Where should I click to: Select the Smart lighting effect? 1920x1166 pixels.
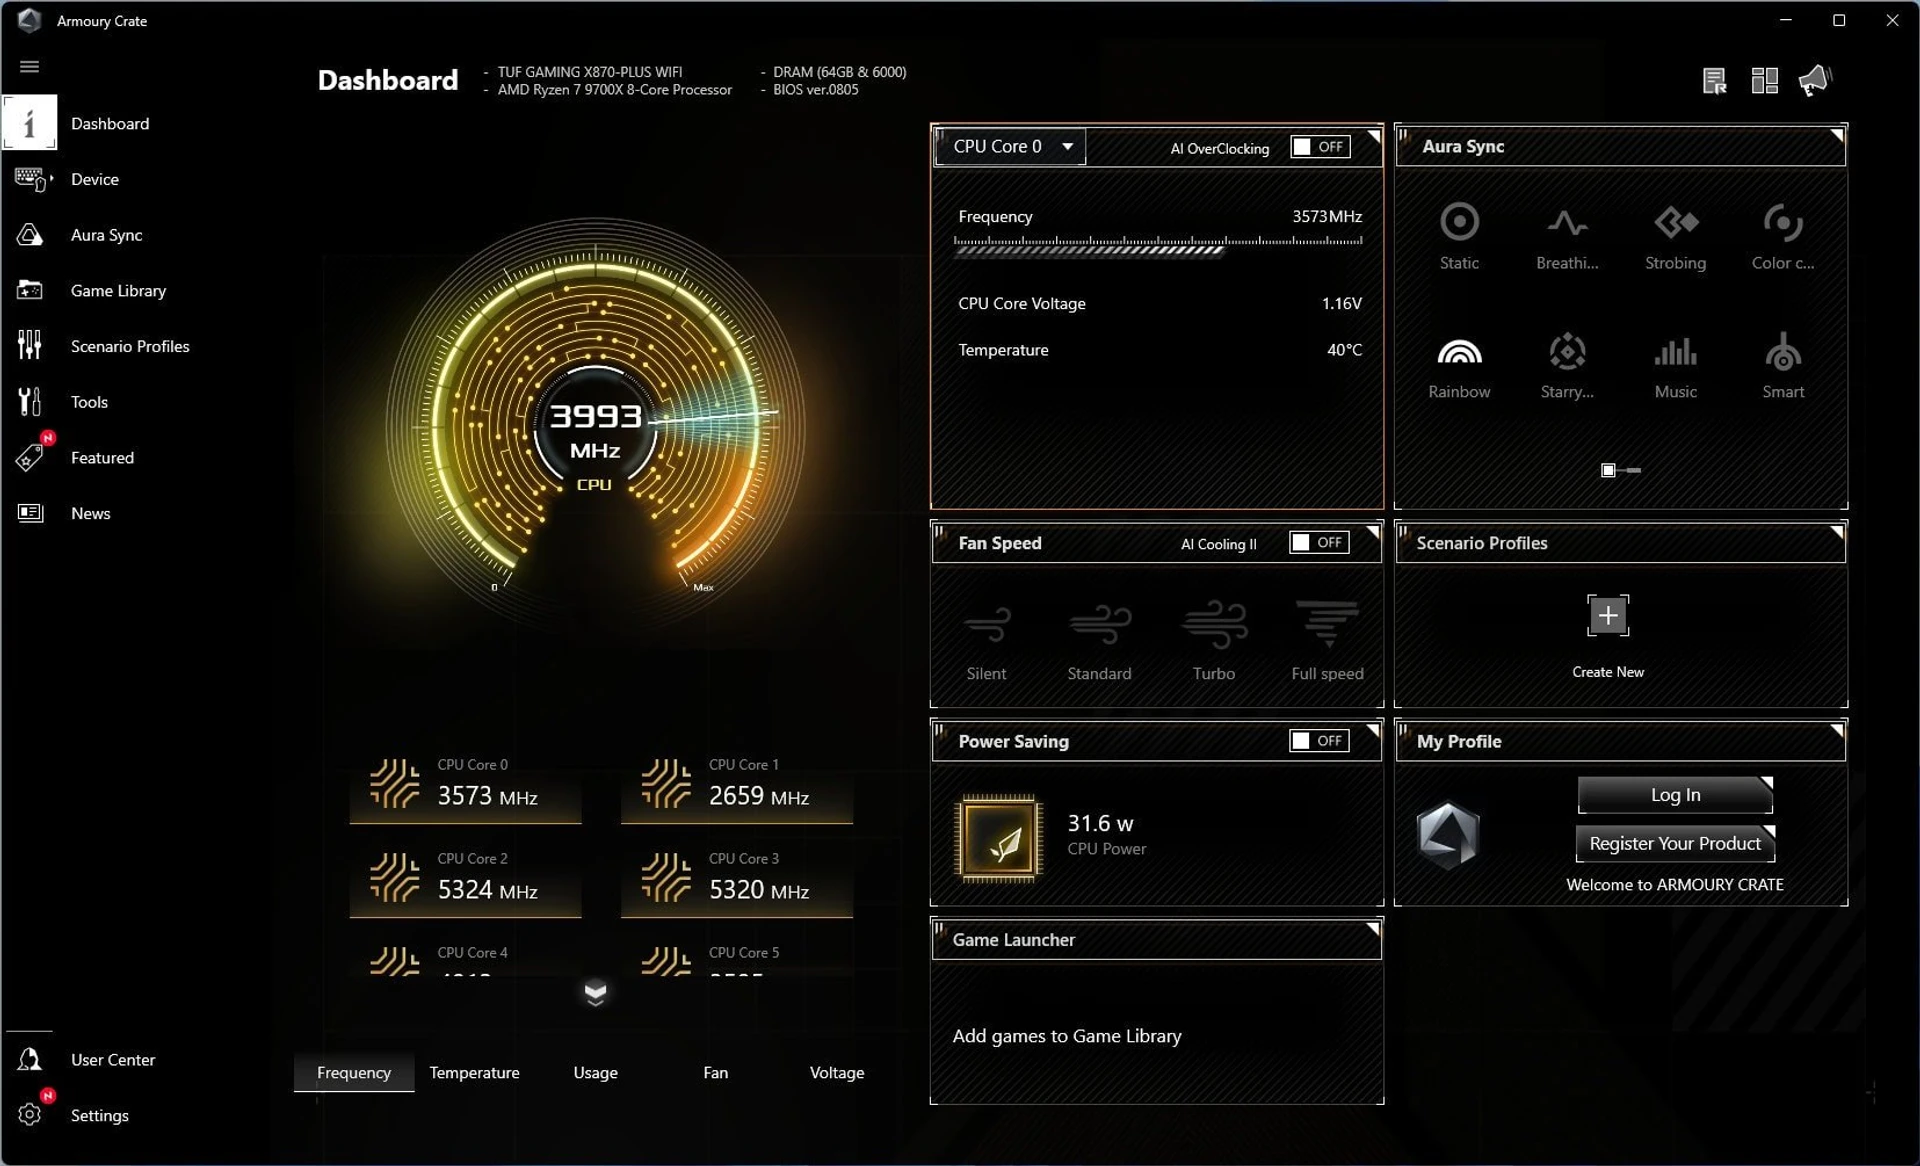(x=1783, y=367)
